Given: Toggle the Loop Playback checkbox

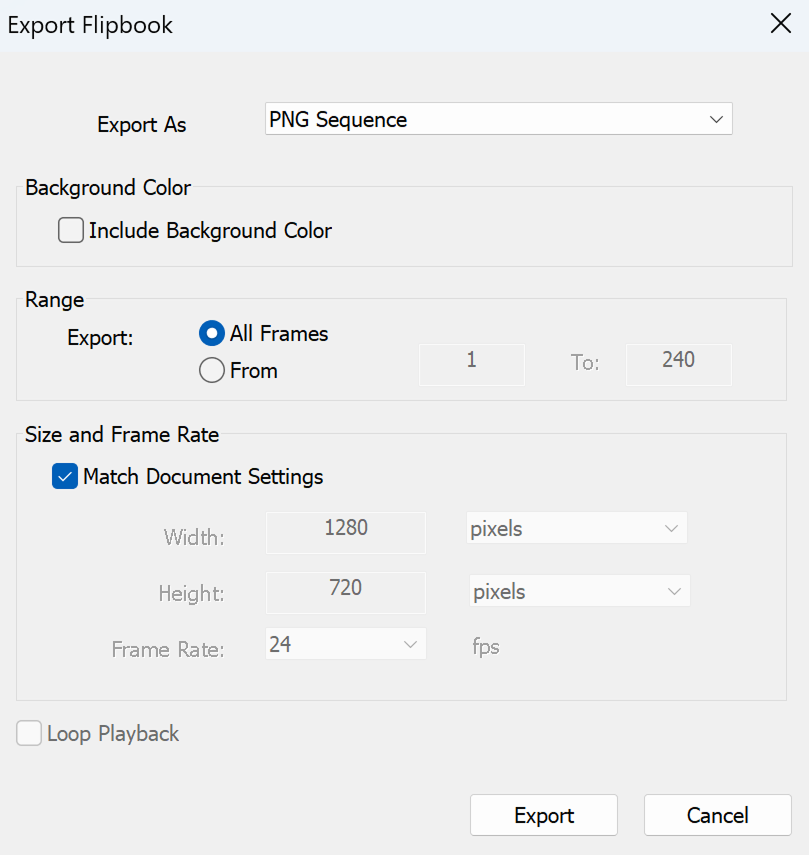Looking at the screenshot, I should pos(29,734).
